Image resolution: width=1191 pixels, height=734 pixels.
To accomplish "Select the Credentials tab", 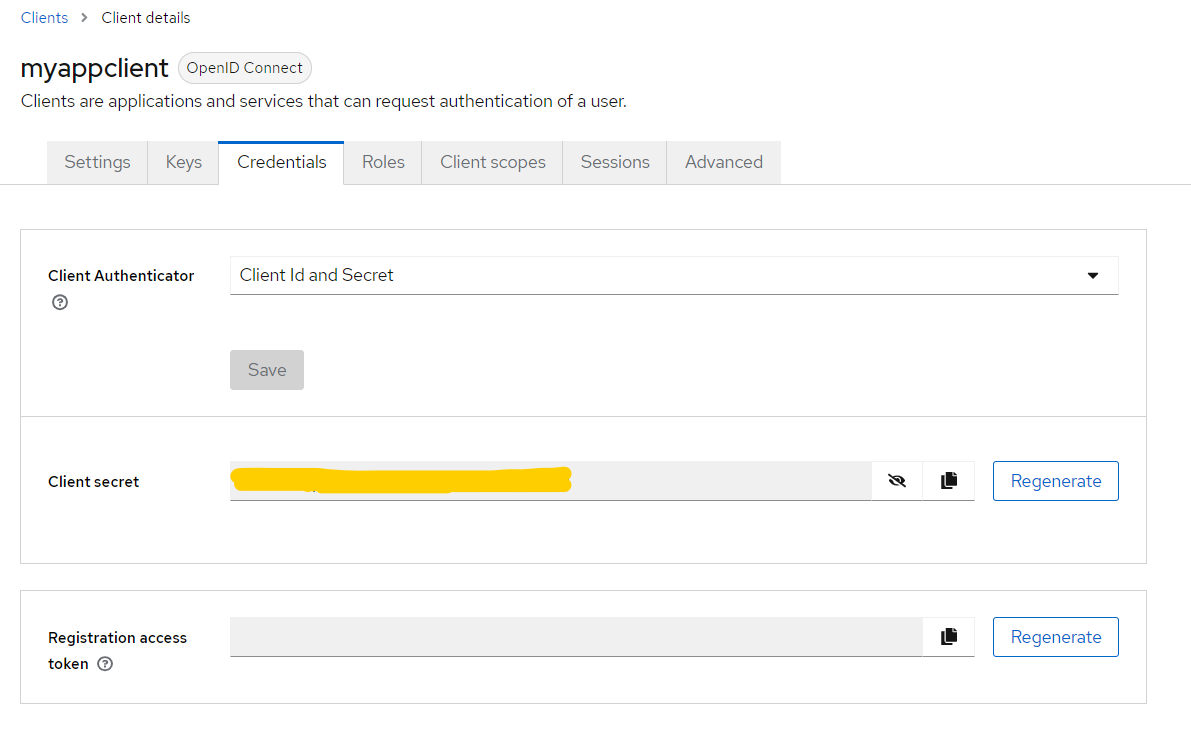I will click(281, 162).
